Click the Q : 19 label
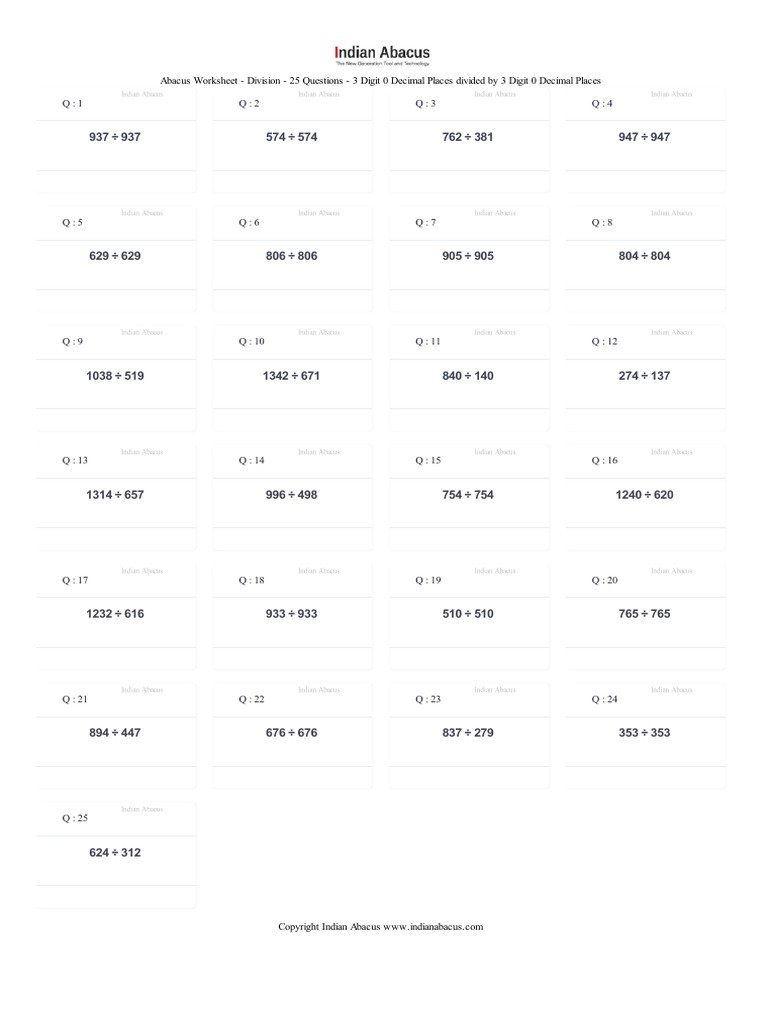The image size is (768, 1024). pos(428,580)
